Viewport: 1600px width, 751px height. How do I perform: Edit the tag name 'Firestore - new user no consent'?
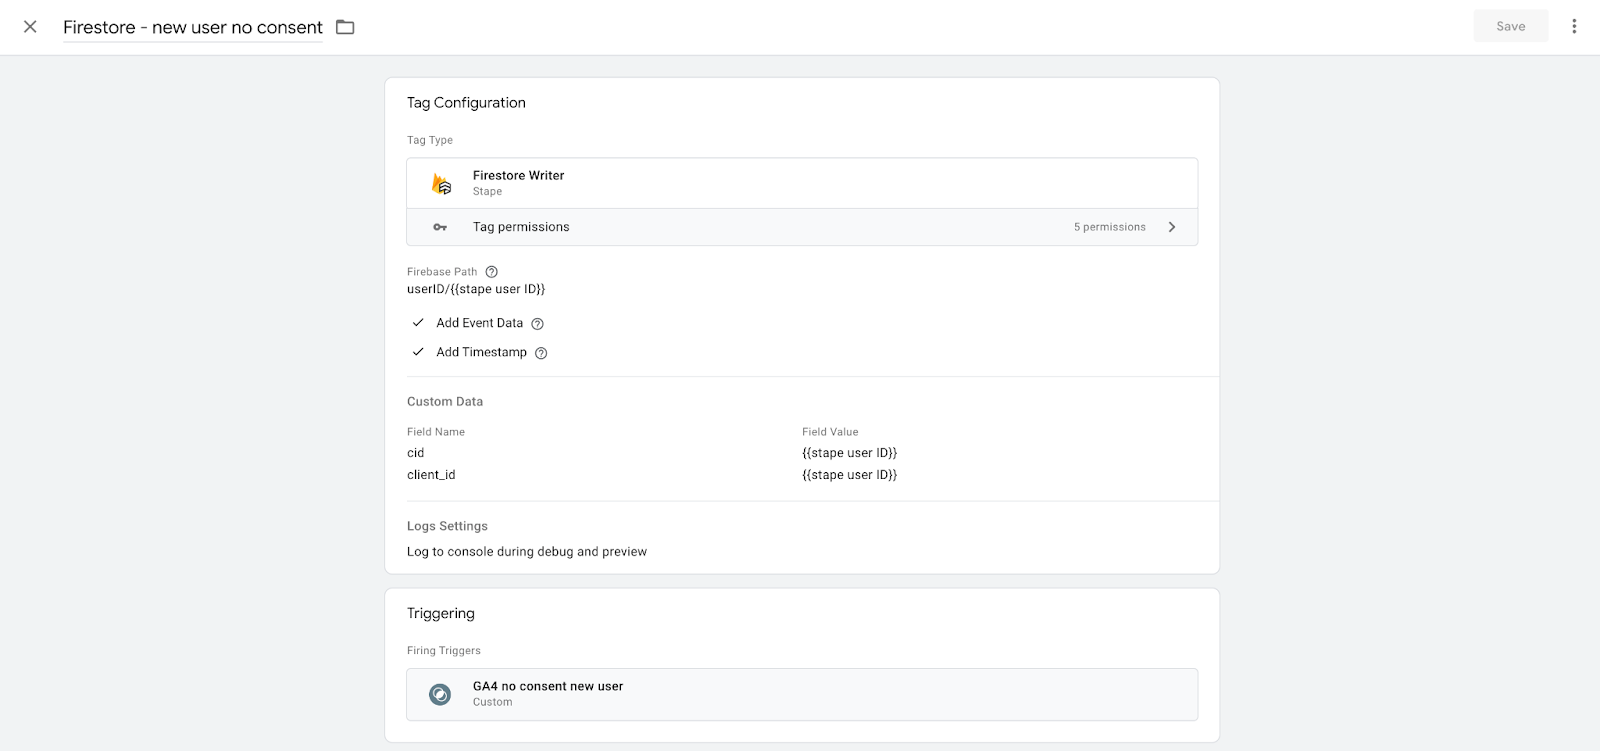193,27
